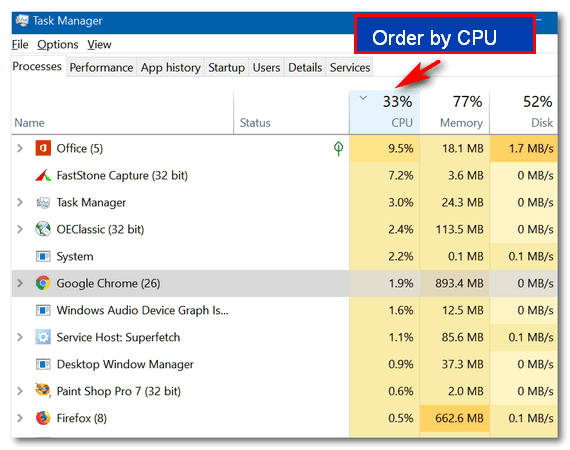
Task: Select the OEClassic (32 bit) name
Action: pyautogui.click(x=100, y=229)
